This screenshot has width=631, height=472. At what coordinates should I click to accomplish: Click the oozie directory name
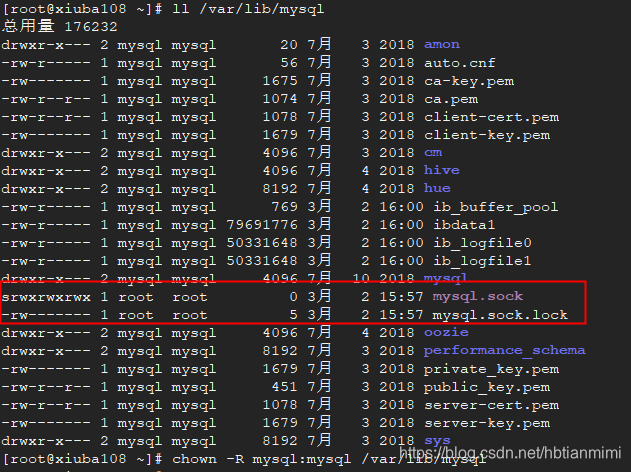point(446,332)
